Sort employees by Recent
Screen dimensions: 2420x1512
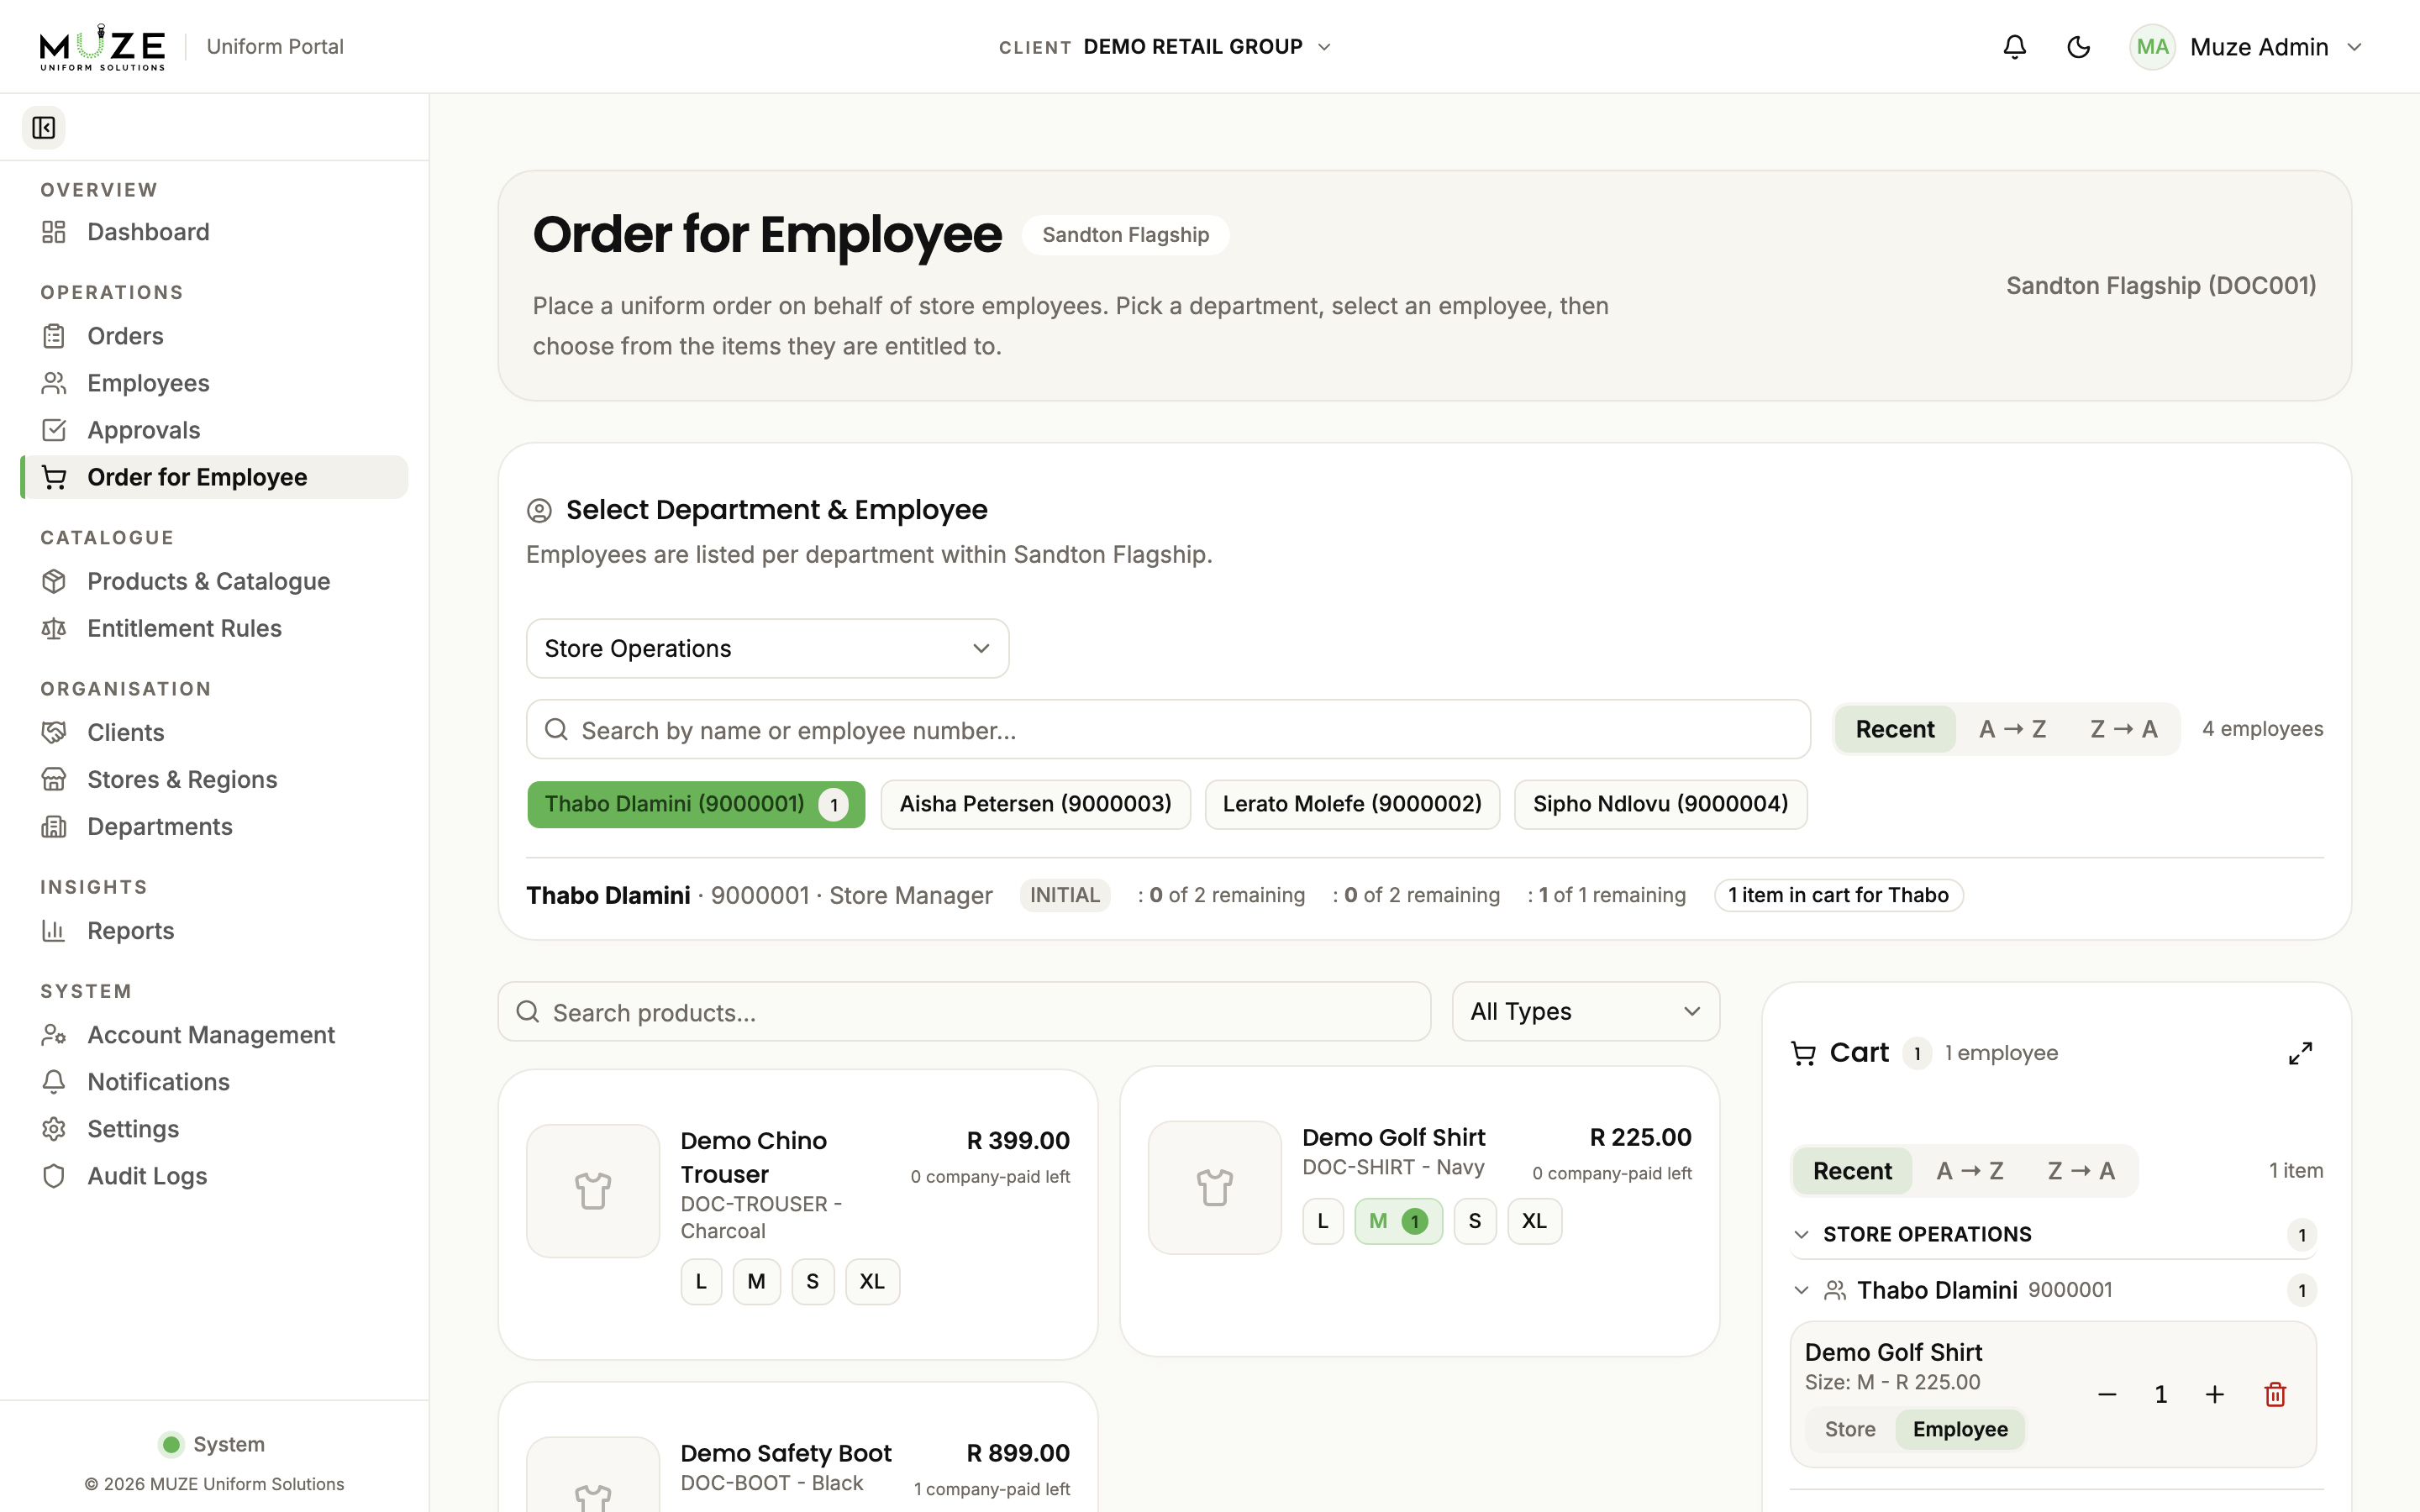(x=1894, y=729)
